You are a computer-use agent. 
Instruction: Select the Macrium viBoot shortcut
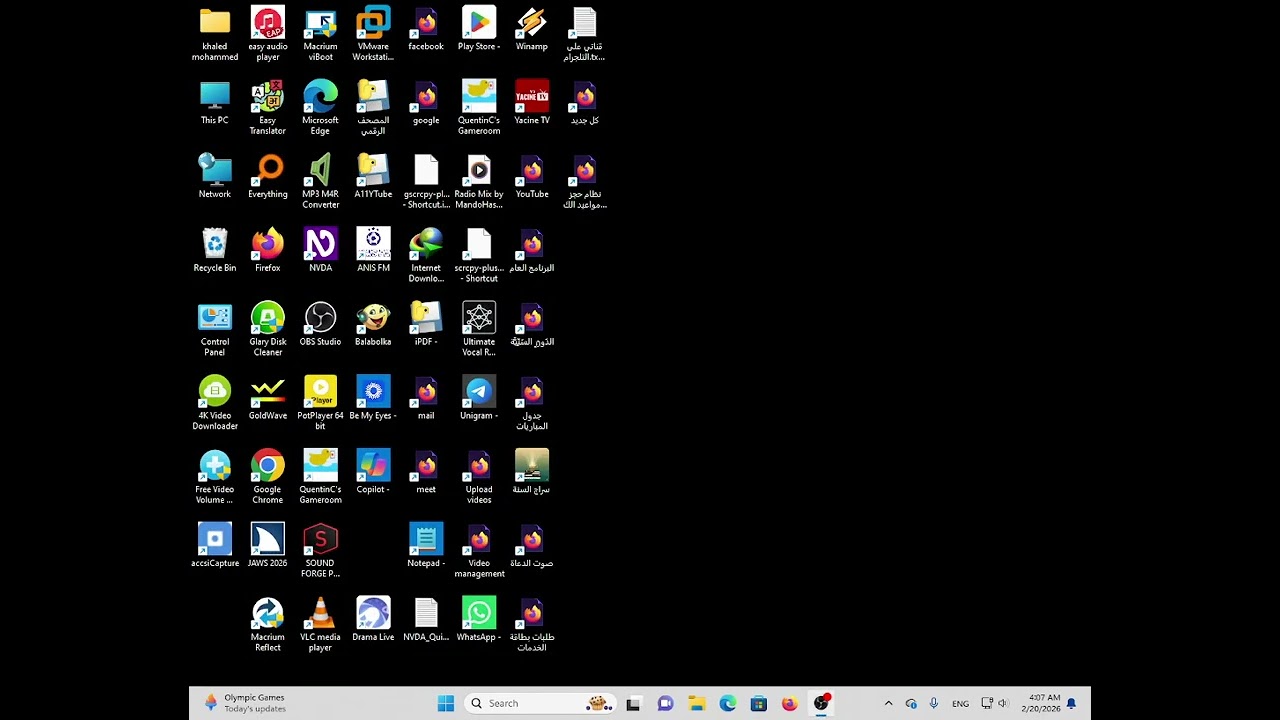(320, 33)
